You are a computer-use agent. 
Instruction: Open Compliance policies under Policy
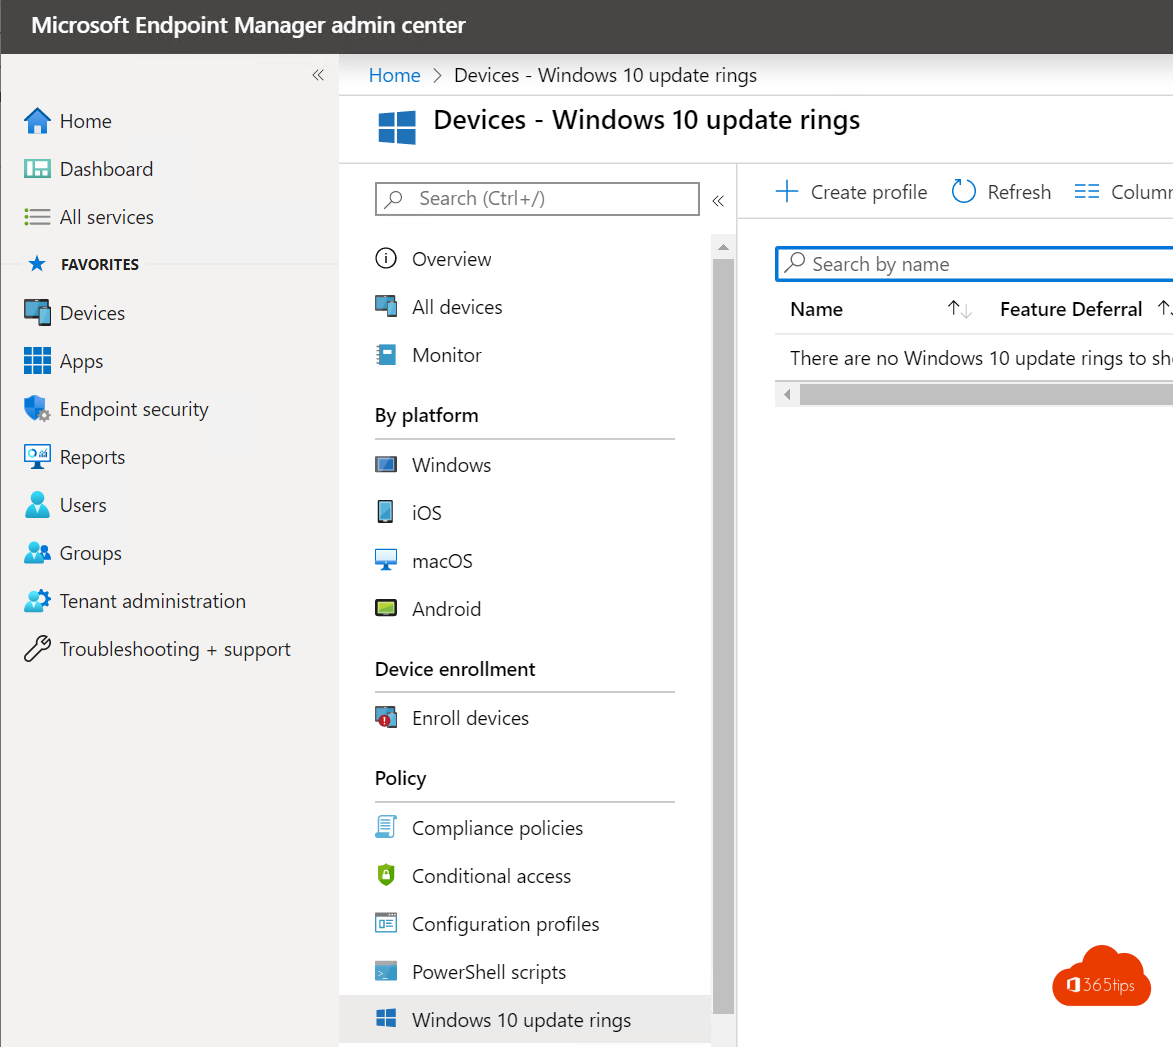(x=497, y=828)
